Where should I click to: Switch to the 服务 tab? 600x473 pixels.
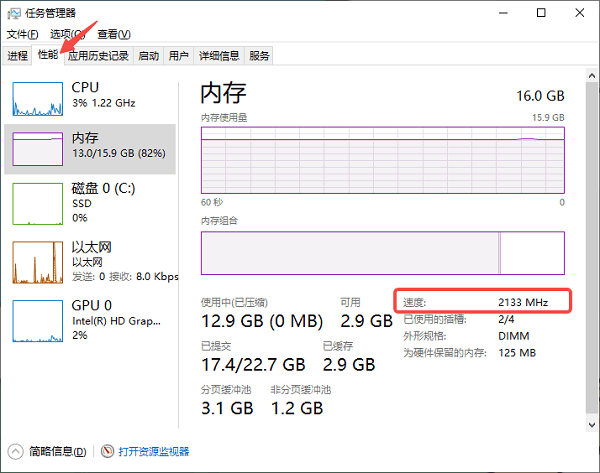click(259, 56)
